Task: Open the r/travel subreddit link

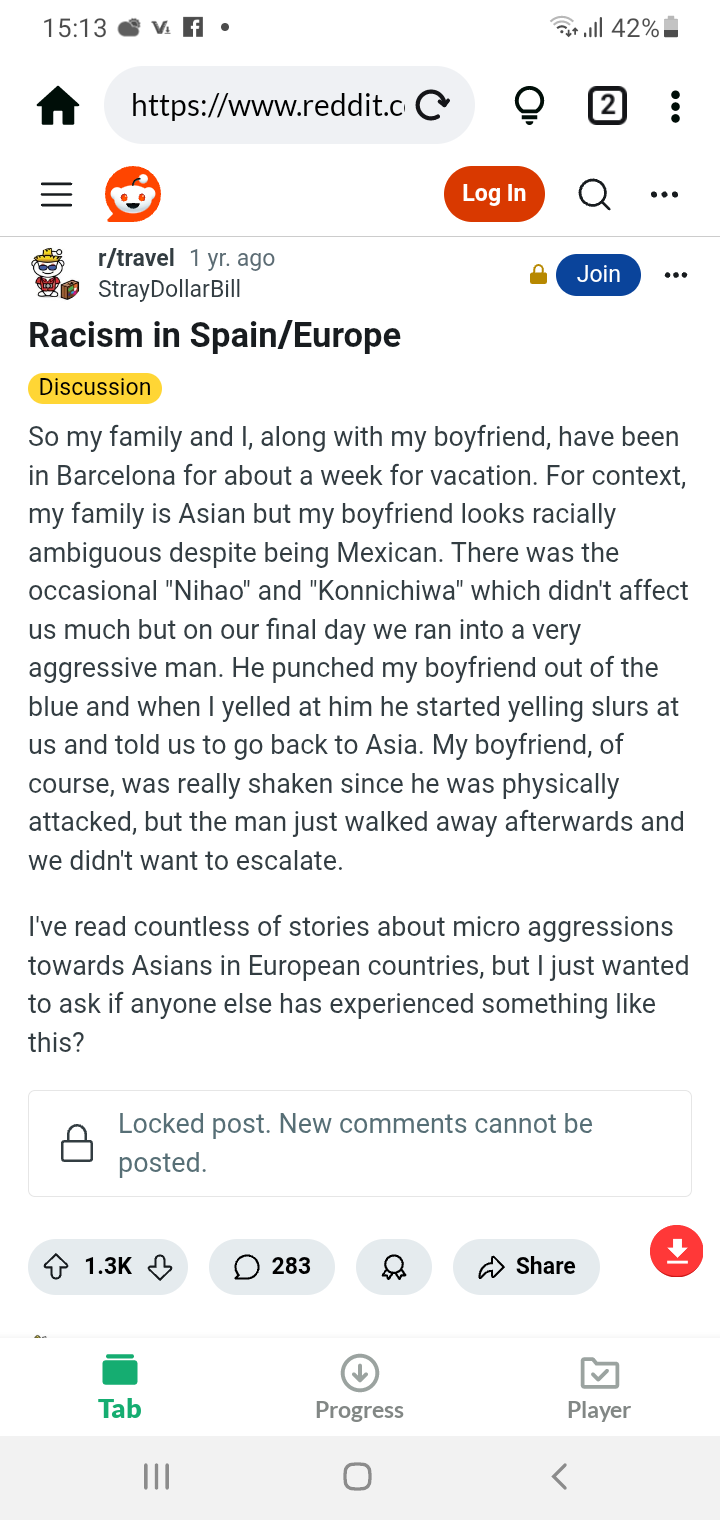Action: click(x=136, y=258)
